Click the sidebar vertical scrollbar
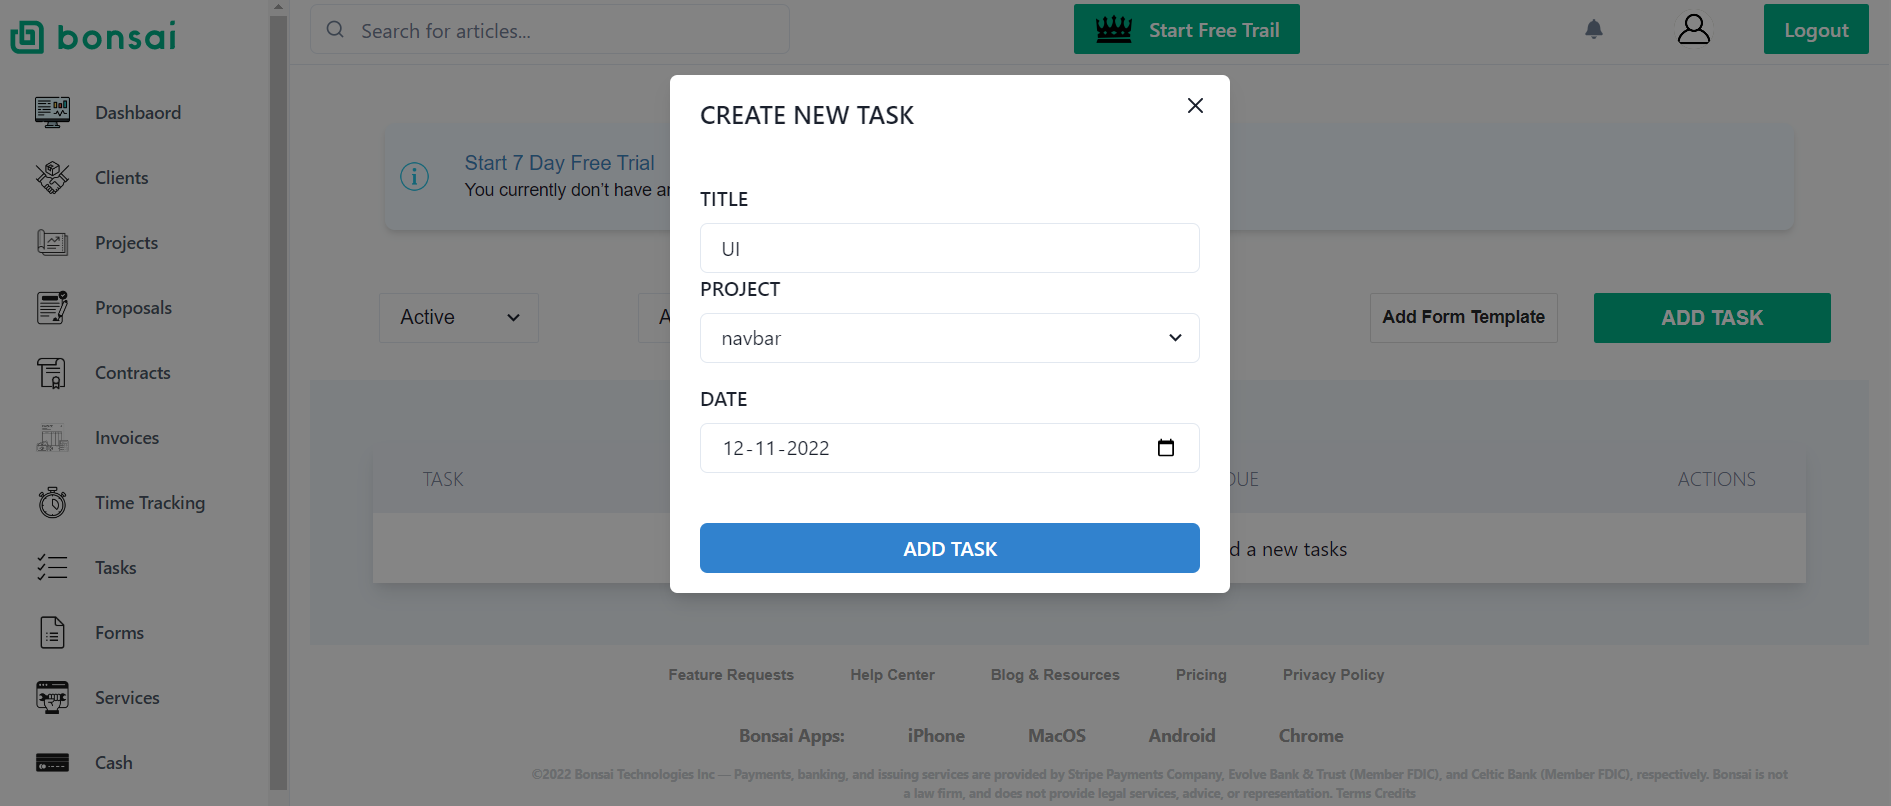Image resolution: width=1891 pixels, height=806 pixels. tap(278, 400)
